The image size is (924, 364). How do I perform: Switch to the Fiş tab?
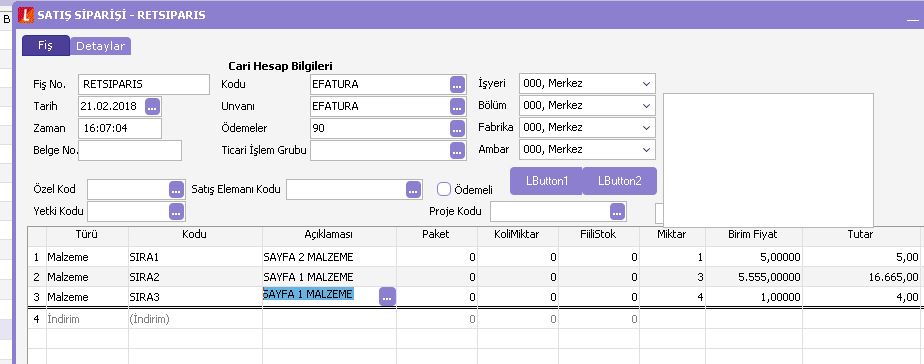(45, 45)
